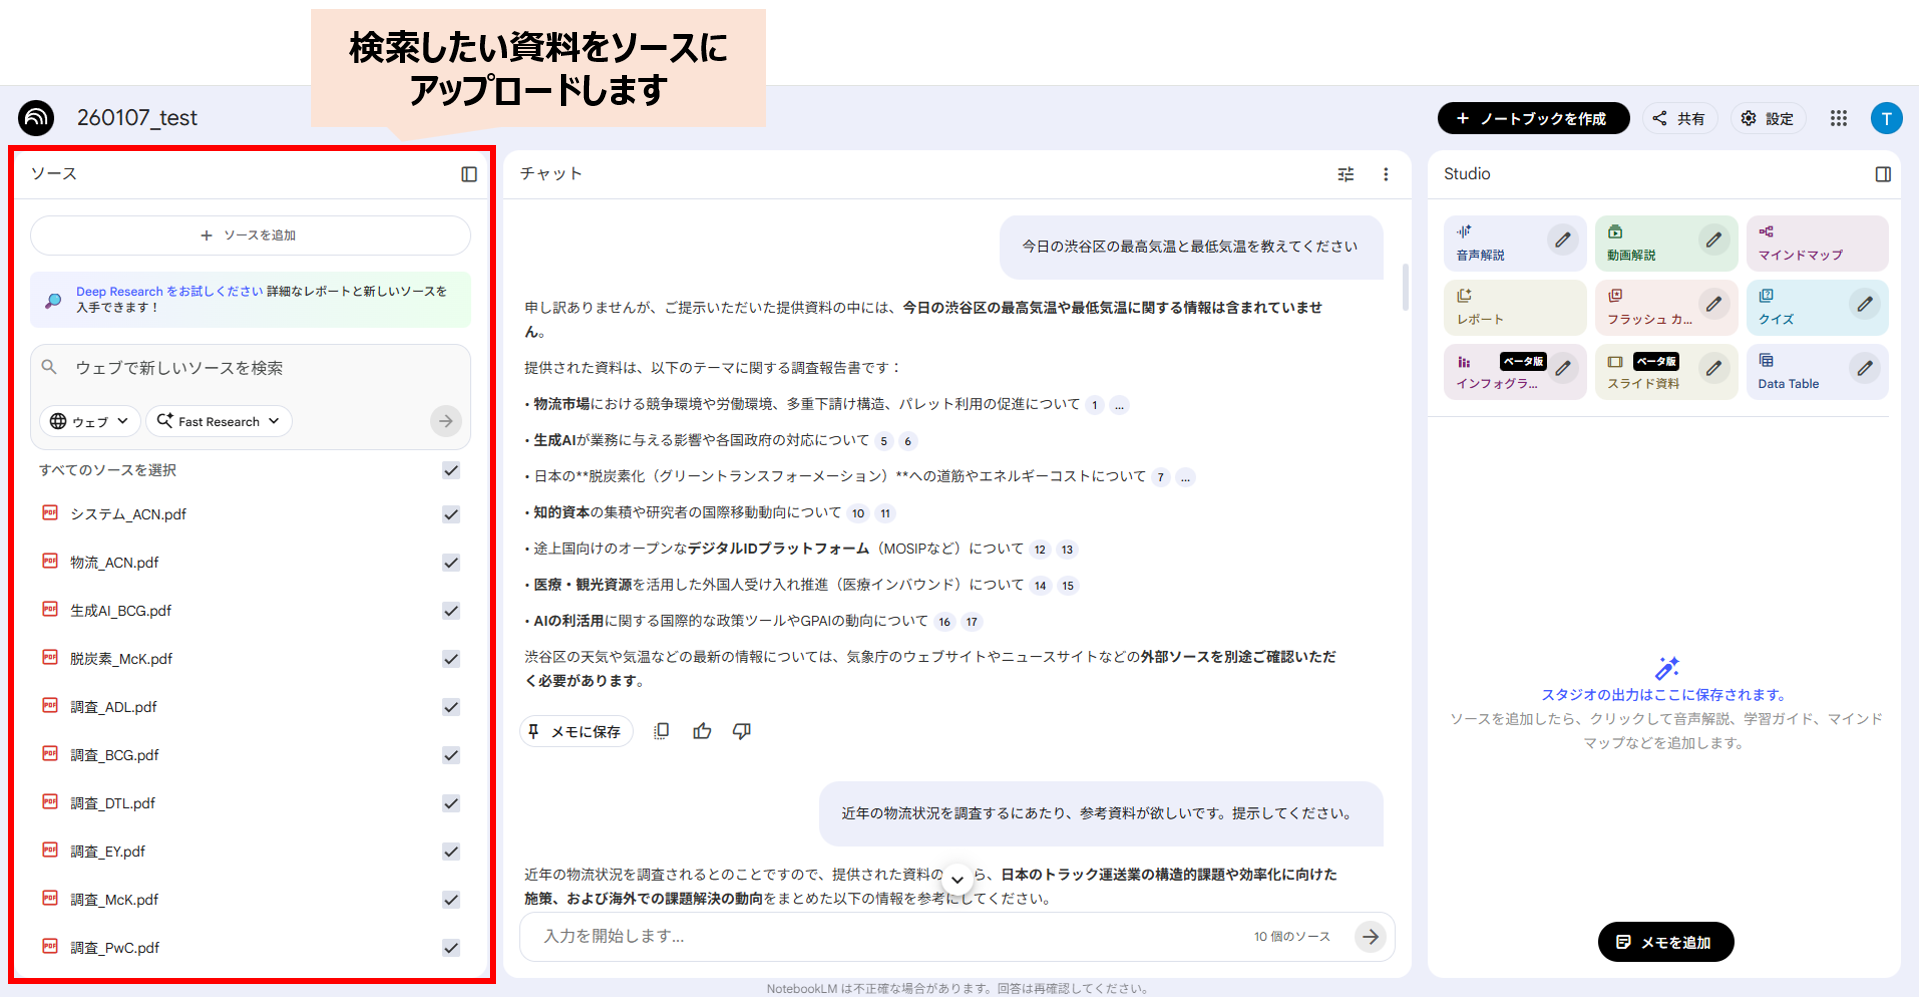Open the ウェブ source type dropdown
1919x1007 pixels.
coord(89,421)
